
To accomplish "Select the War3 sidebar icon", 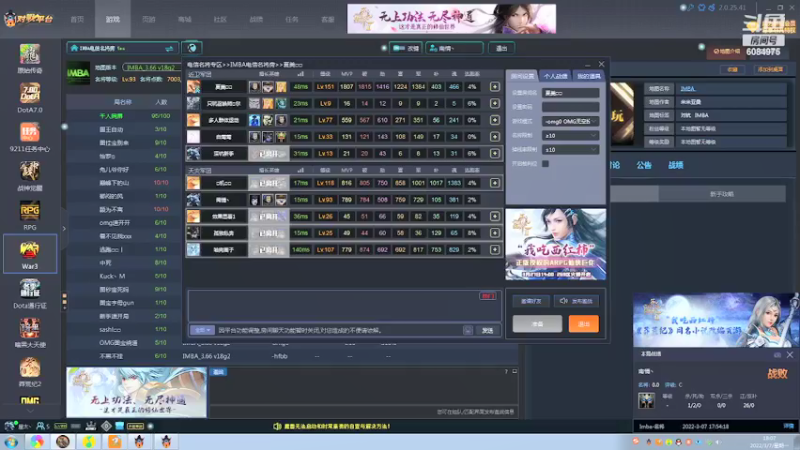I will tap(30, 254).
